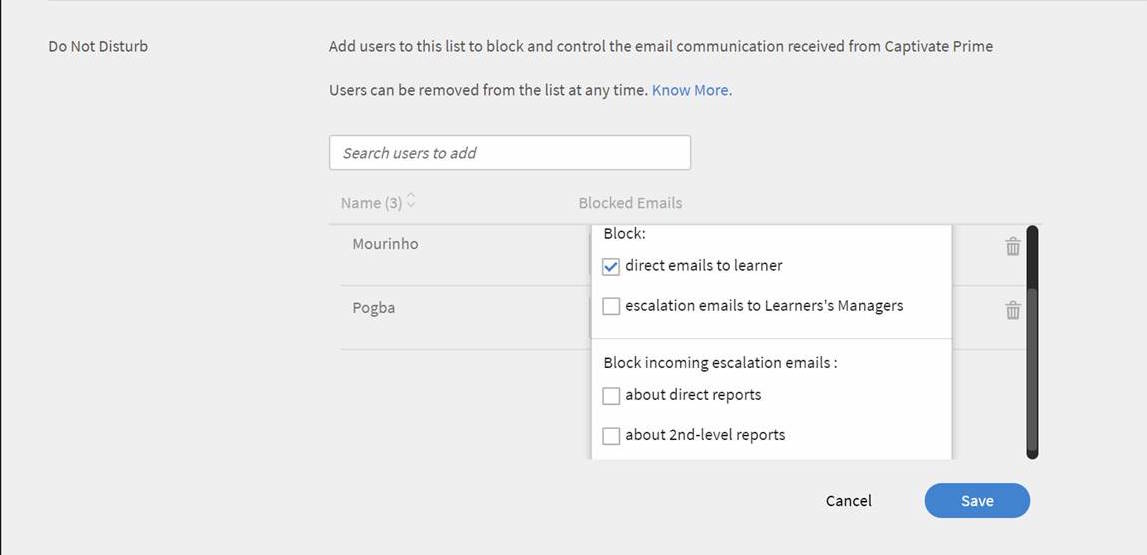
Task: Select the Mourinho user row
Action: point(385,244)
